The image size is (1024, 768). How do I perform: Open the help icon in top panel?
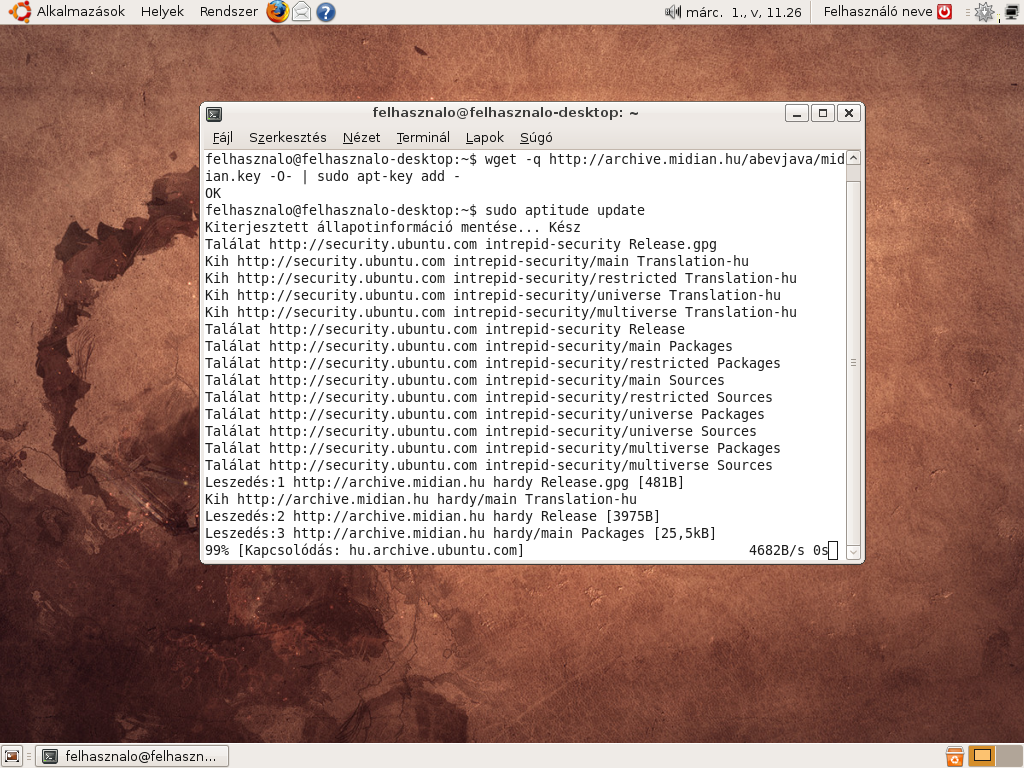coord(325,12)
